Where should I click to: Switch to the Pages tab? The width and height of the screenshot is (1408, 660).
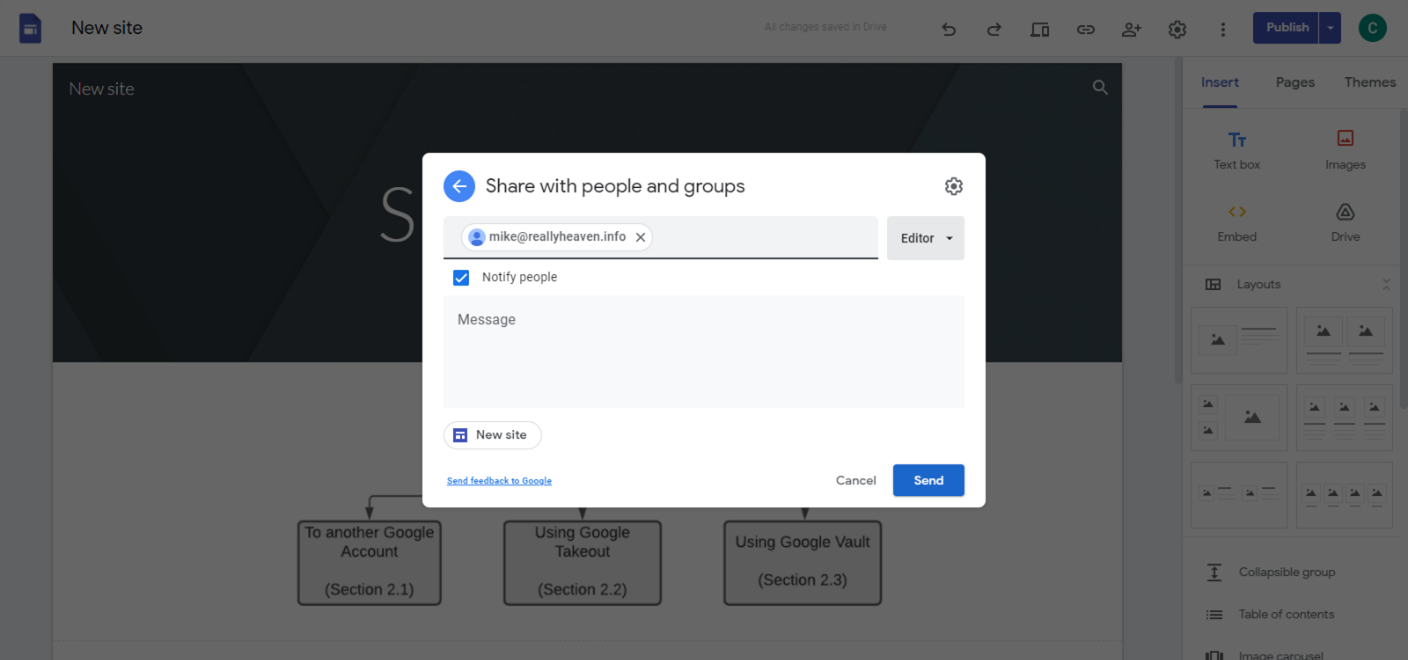tap(1295, 82)
